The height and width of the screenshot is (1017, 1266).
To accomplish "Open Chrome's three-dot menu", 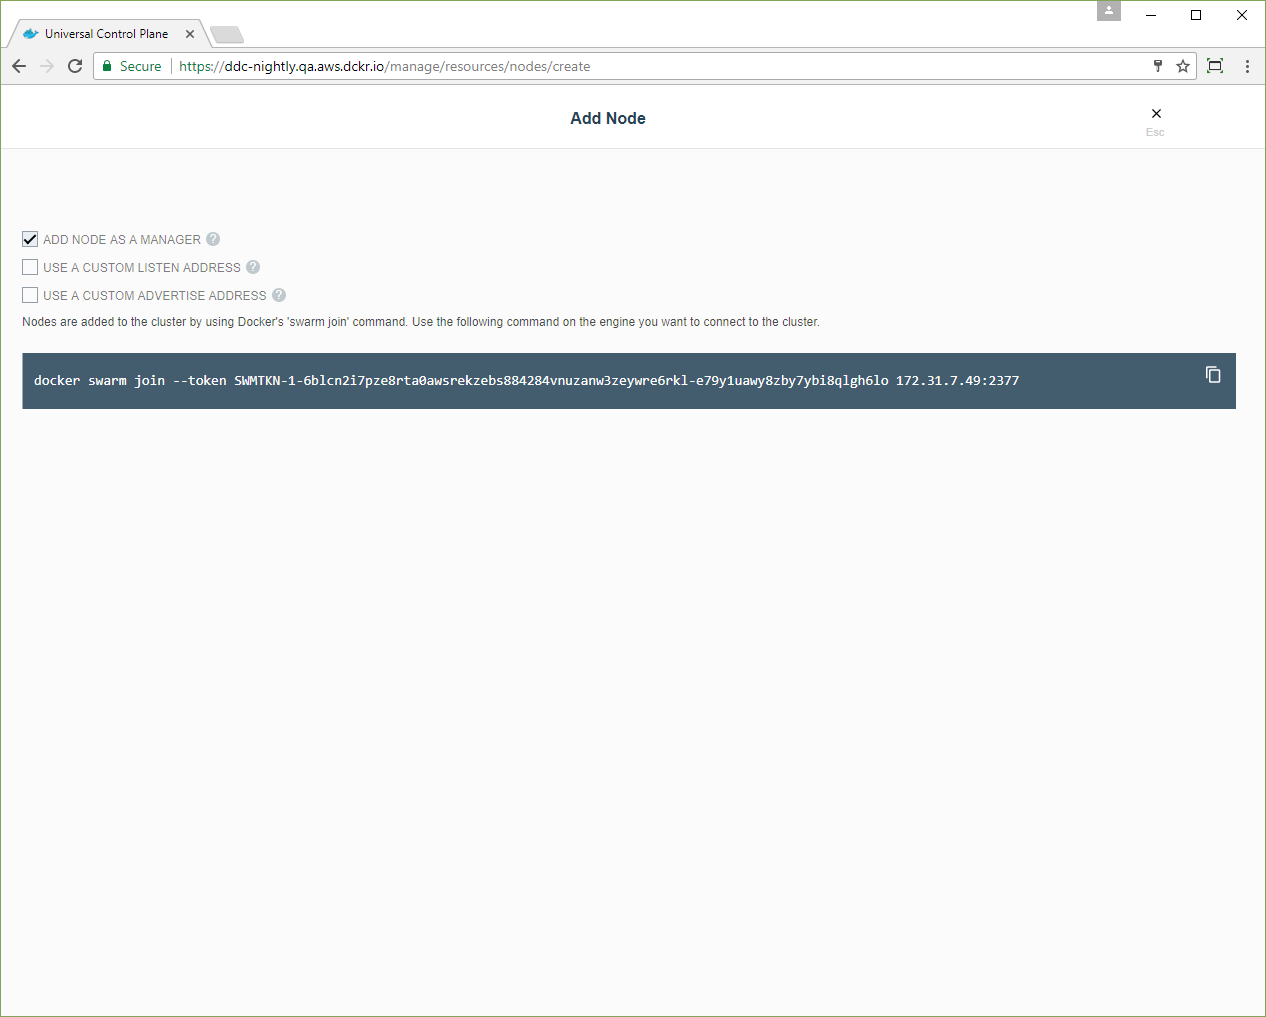I will [1247, 66].
